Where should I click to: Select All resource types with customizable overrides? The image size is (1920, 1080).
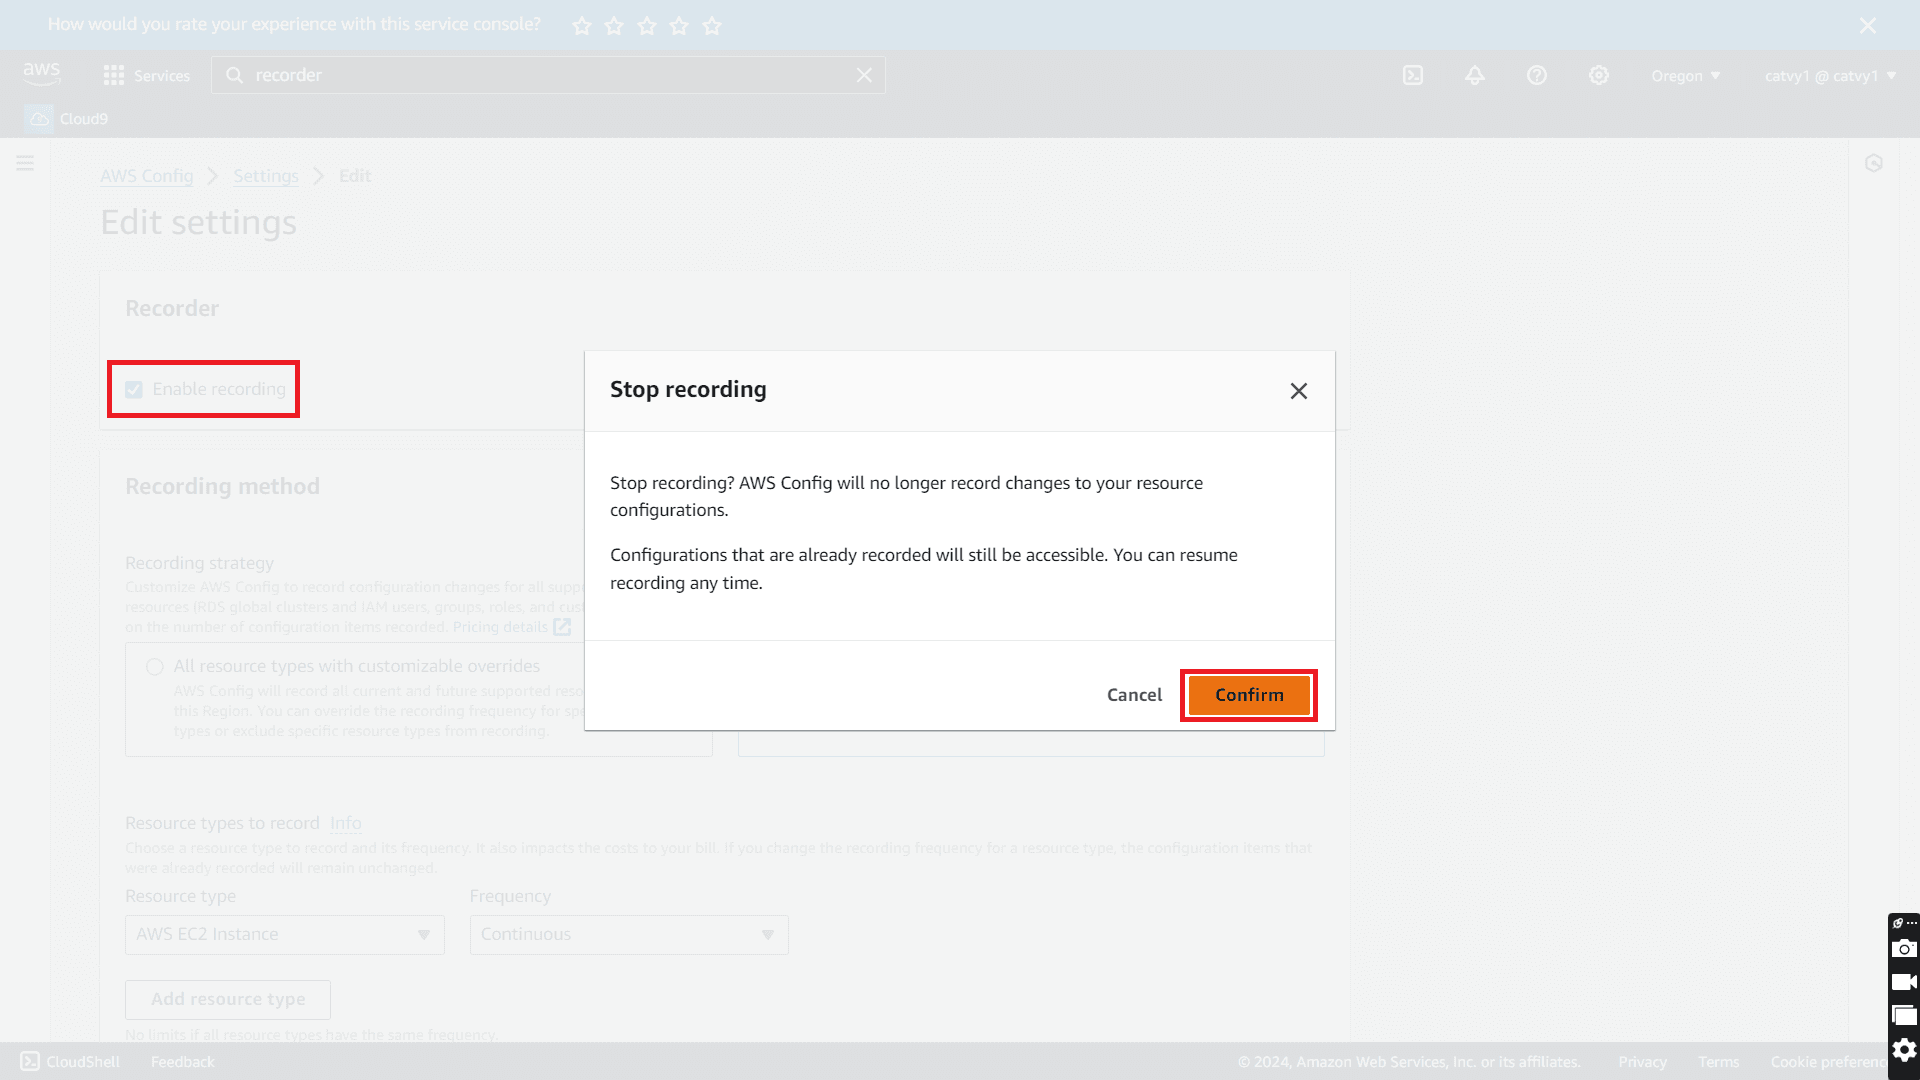155,667
